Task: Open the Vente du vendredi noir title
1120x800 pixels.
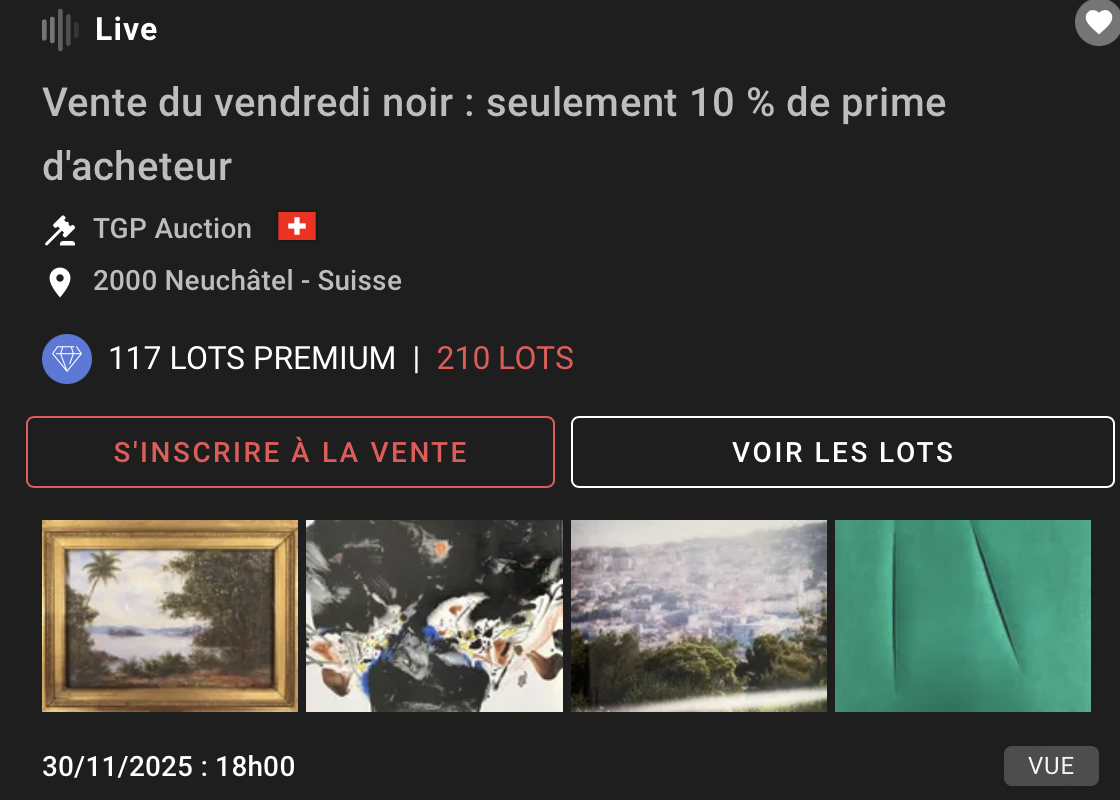Action: pyautogui.click(x=494, y=134)
